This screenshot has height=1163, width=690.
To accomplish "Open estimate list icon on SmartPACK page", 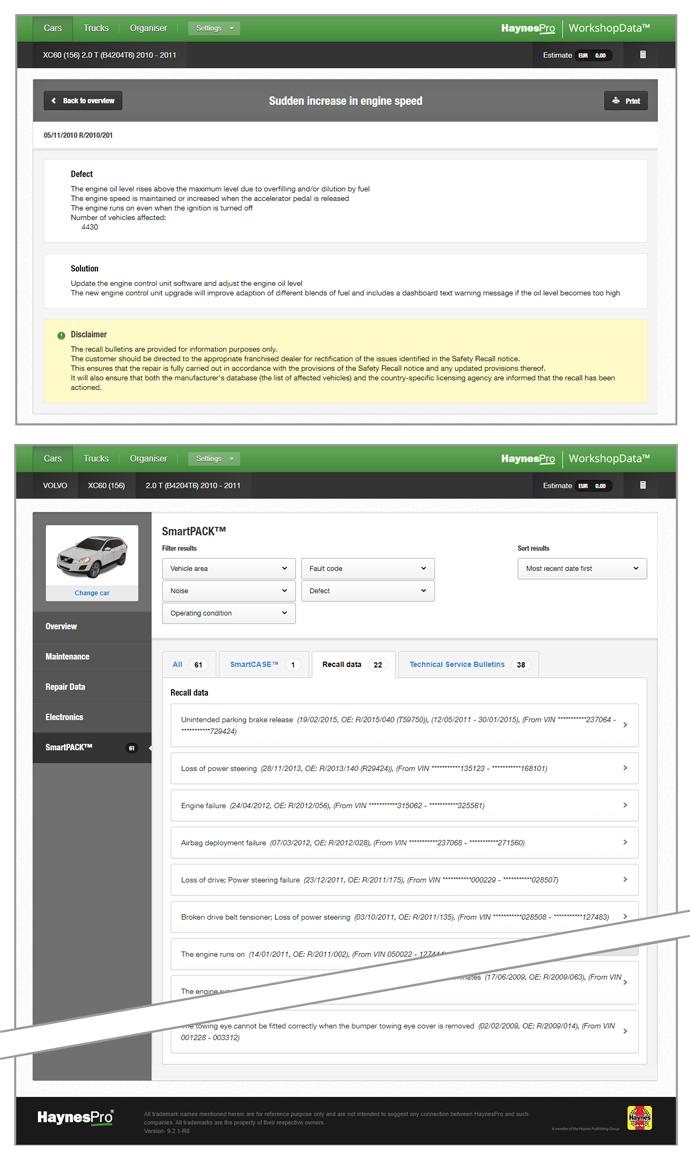I will (643, 485).
